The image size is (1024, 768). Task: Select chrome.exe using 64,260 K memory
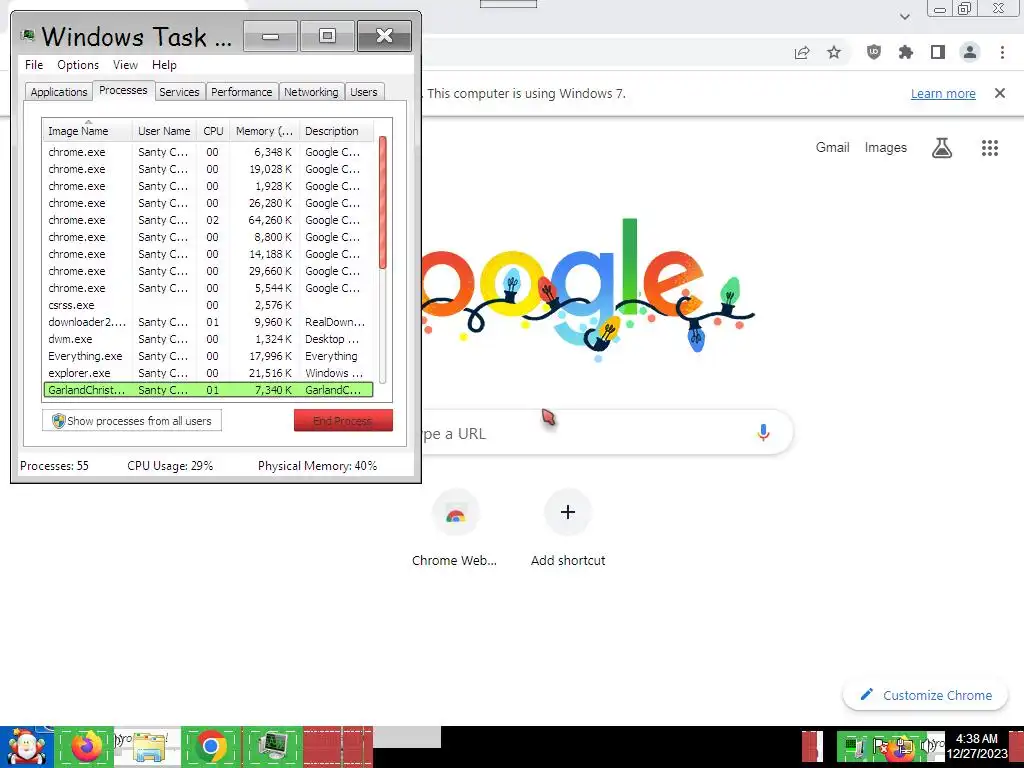click(208, 220)
